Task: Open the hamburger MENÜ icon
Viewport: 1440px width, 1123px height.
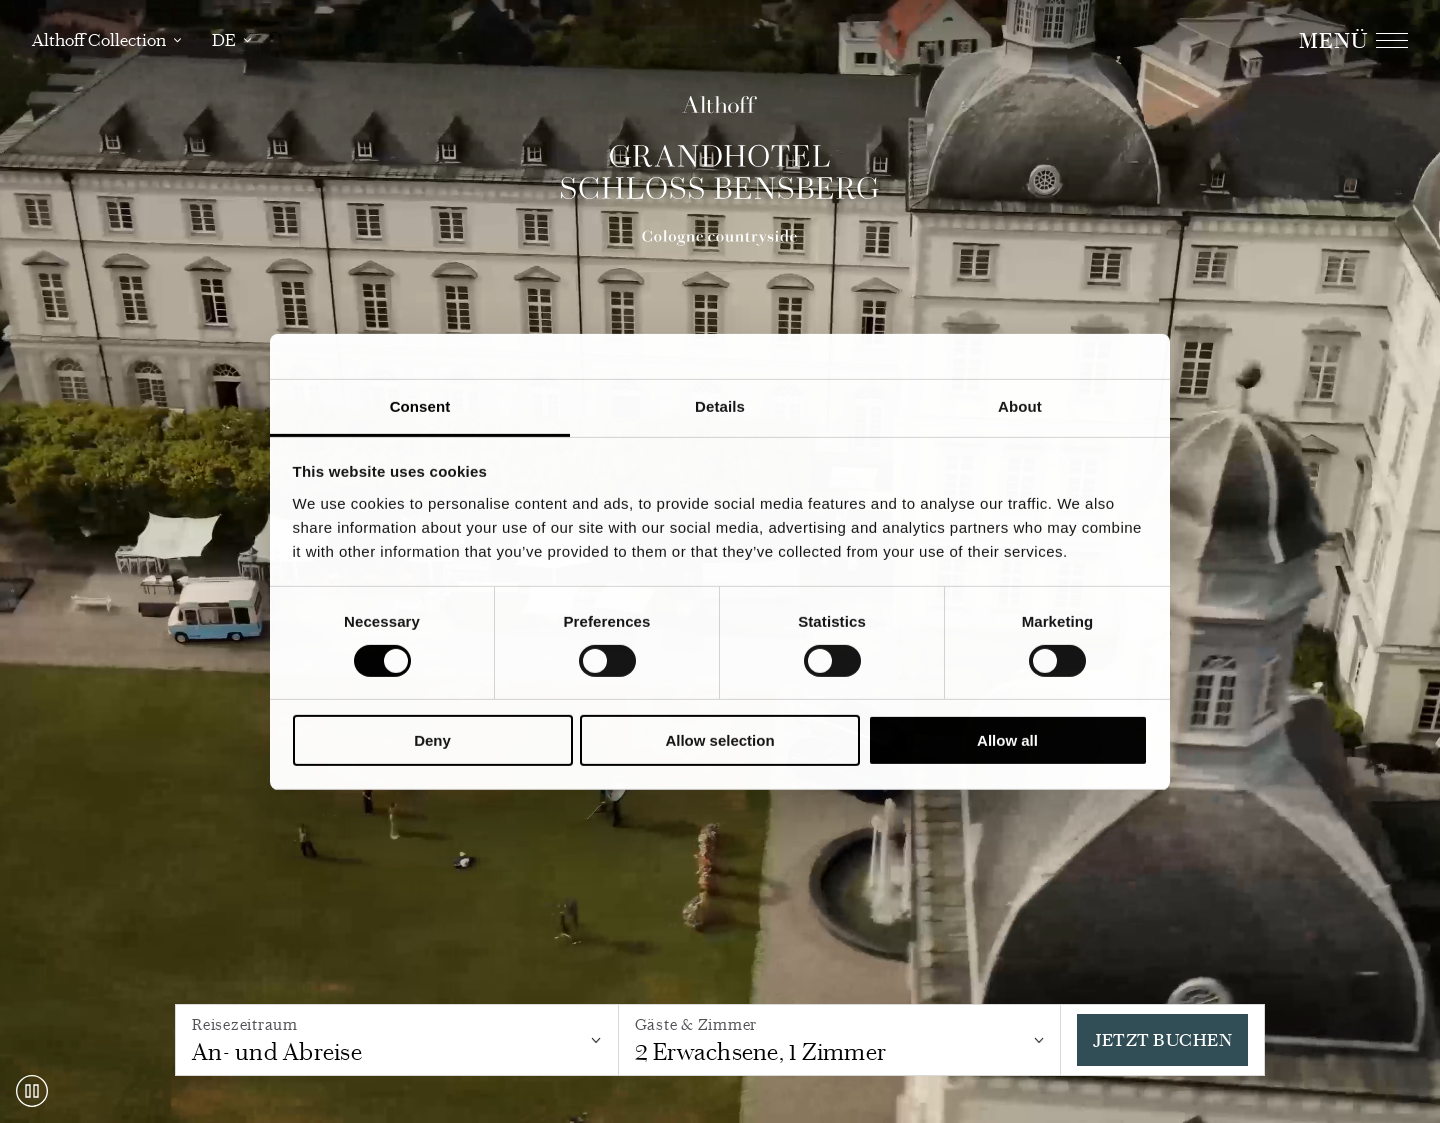Action: [x=1391, y=40]
